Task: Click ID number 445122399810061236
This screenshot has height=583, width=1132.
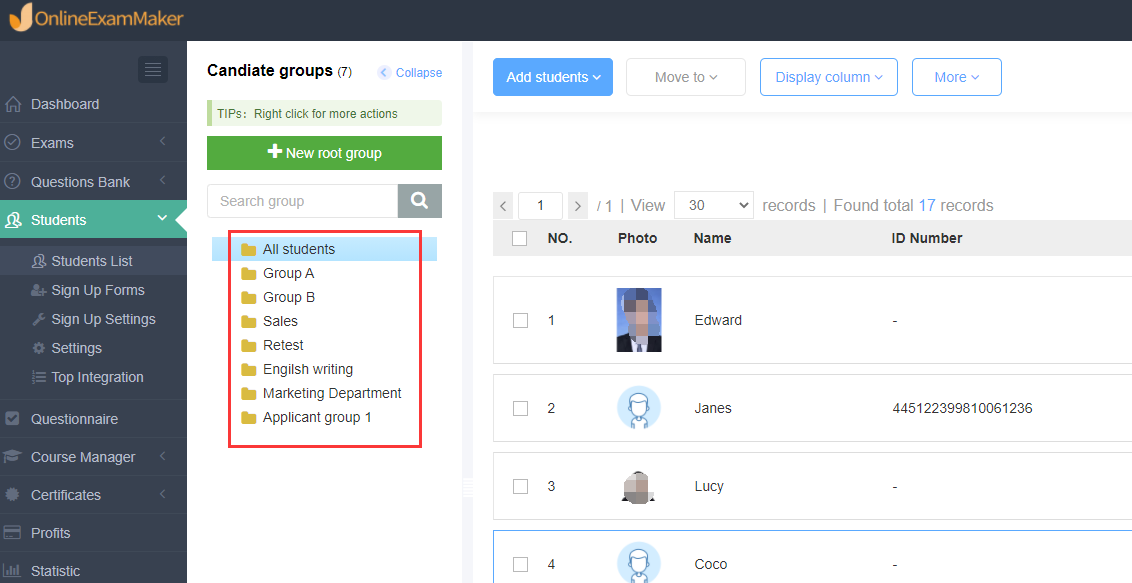Action: click(x=962, y=408)
